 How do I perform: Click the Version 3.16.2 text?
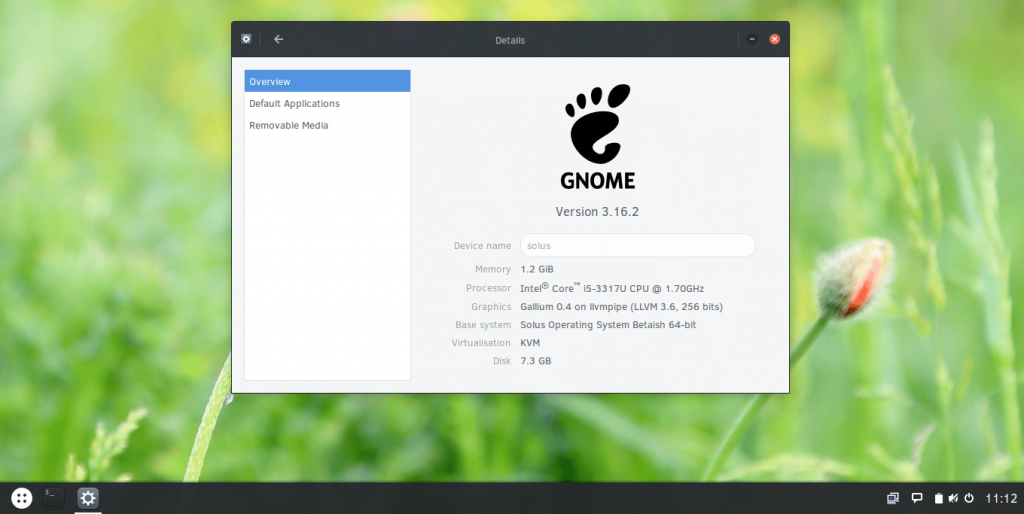coord(597,212)
